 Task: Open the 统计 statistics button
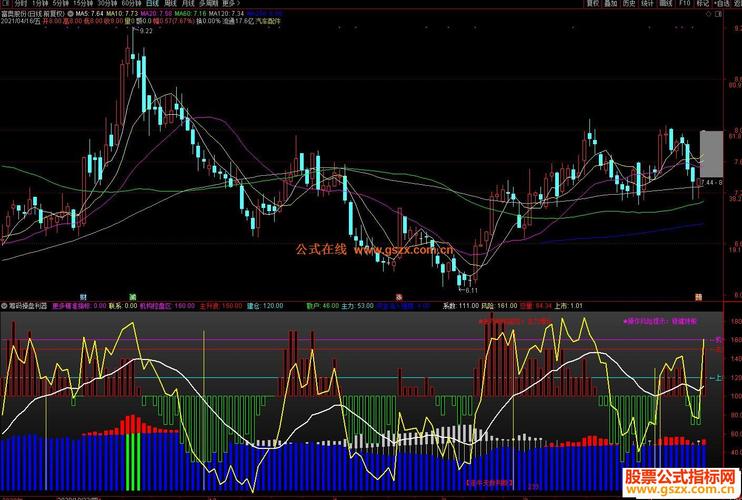click(x=647, y=3)
